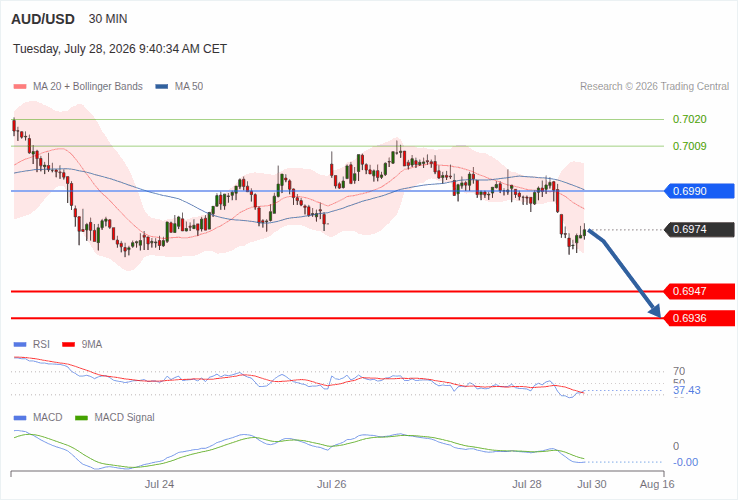
Task: Click the MACD legend label
Action: coord(48,418)
